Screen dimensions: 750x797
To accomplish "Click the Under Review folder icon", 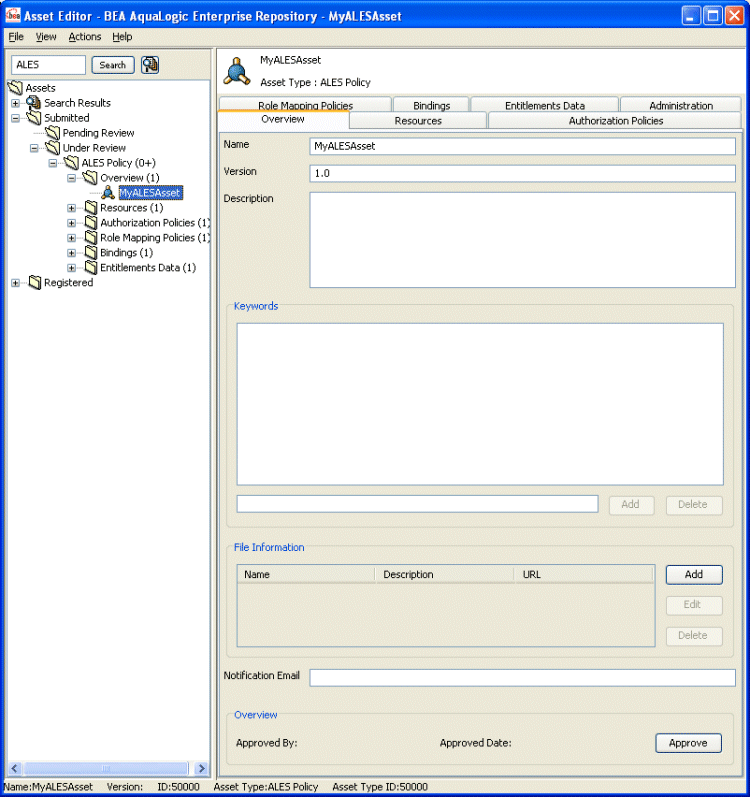I will point(52,147).
